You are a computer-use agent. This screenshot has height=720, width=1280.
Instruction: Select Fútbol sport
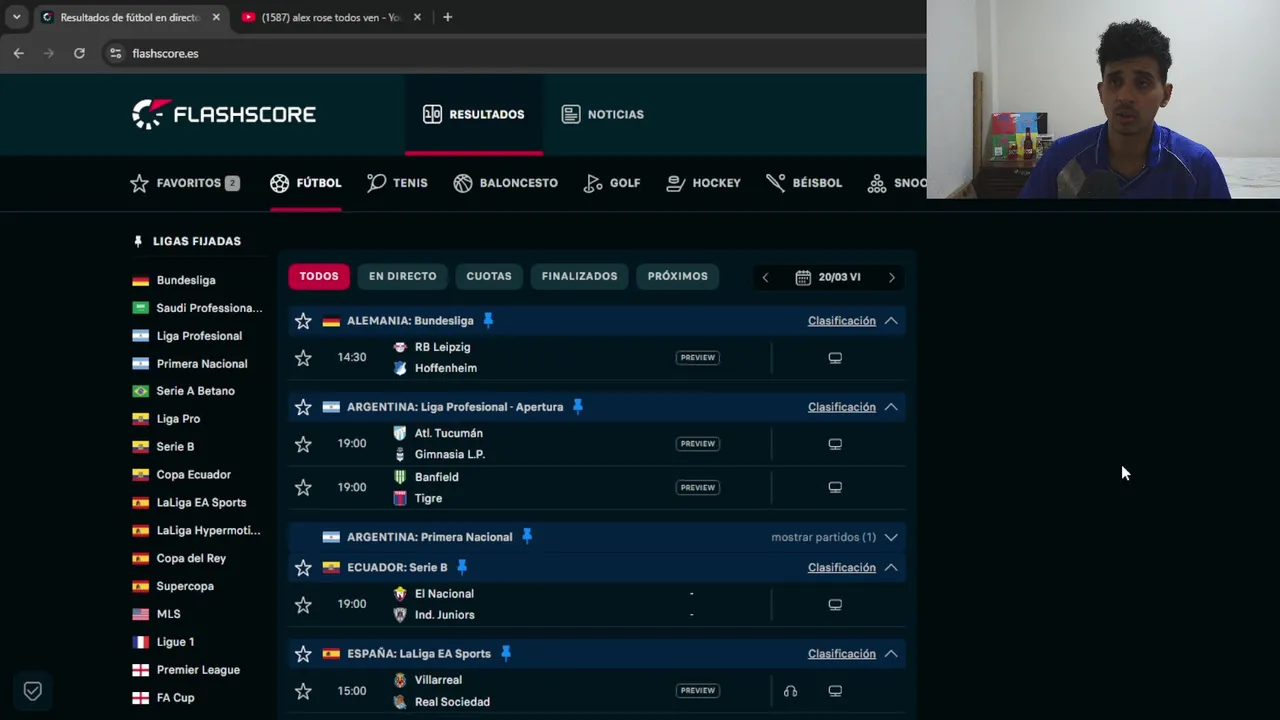pyautogui.click(x=306, y=183)
